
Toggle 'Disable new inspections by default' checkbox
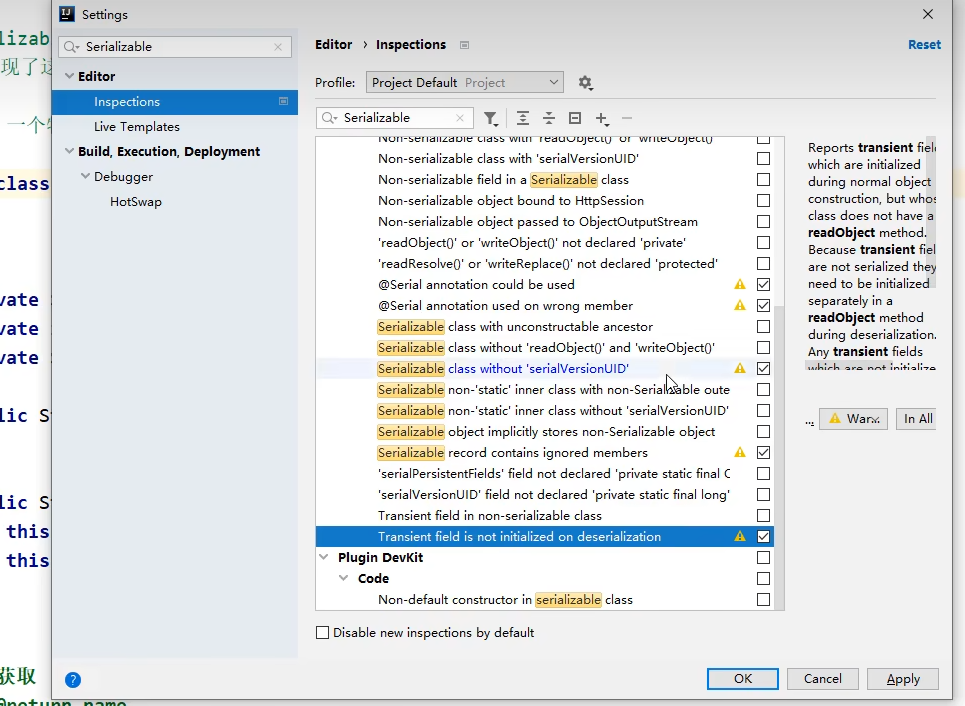[322, 633]
